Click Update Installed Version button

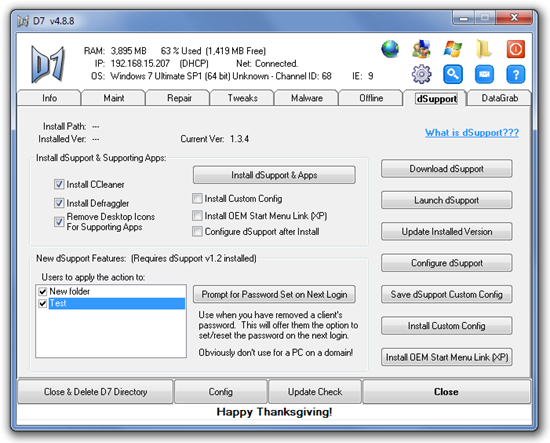coord(447,231)
